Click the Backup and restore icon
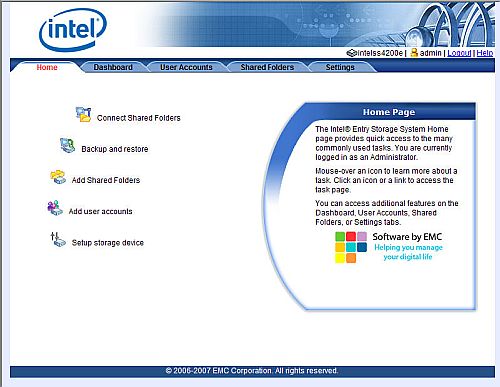The height and width of the screenshot is (387, 500). tap(67, 146)
